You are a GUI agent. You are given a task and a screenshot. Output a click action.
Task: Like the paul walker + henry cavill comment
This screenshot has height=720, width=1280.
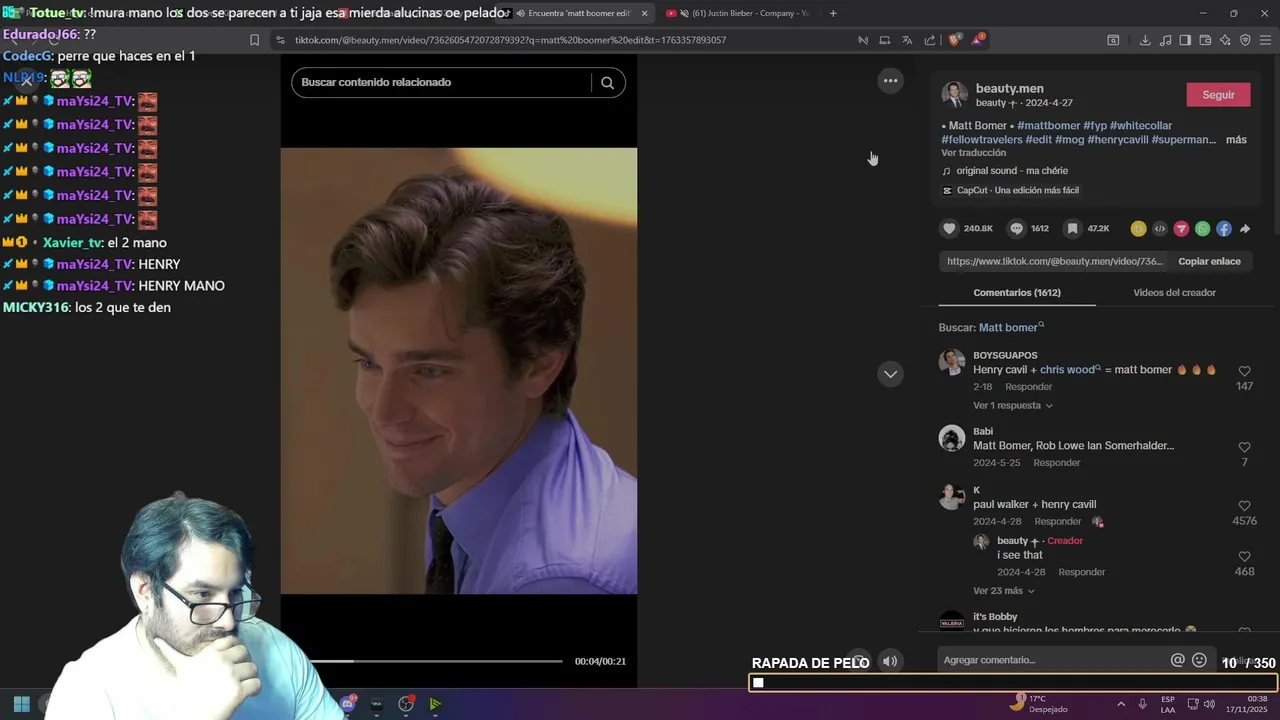point(1244,506)
